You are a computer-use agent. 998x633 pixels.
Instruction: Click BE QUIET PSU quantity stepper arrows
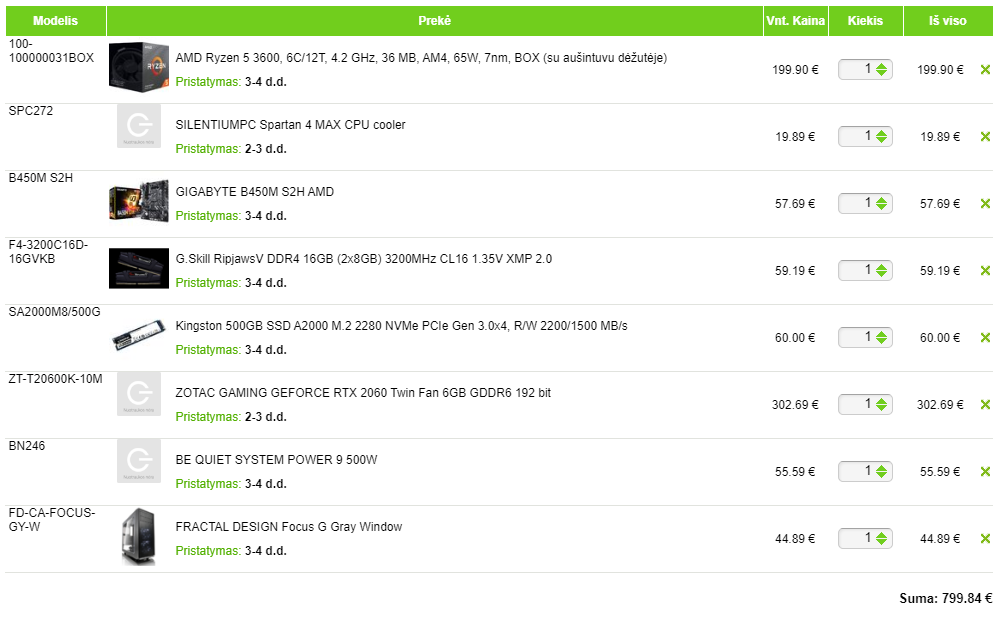[x=882, y=472]
